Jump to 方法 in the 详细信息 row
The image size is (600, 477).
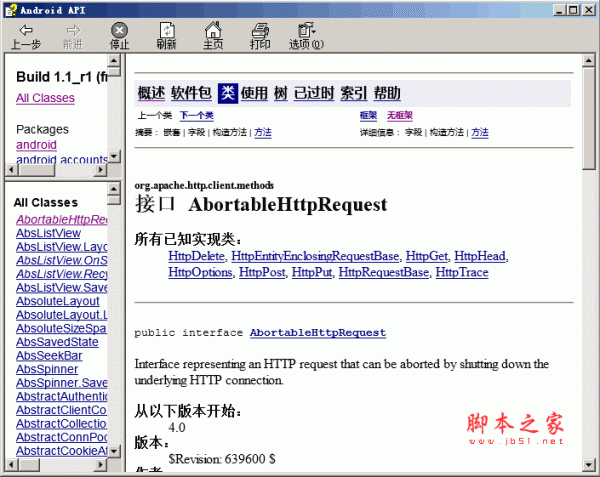(x=480, y=132)
